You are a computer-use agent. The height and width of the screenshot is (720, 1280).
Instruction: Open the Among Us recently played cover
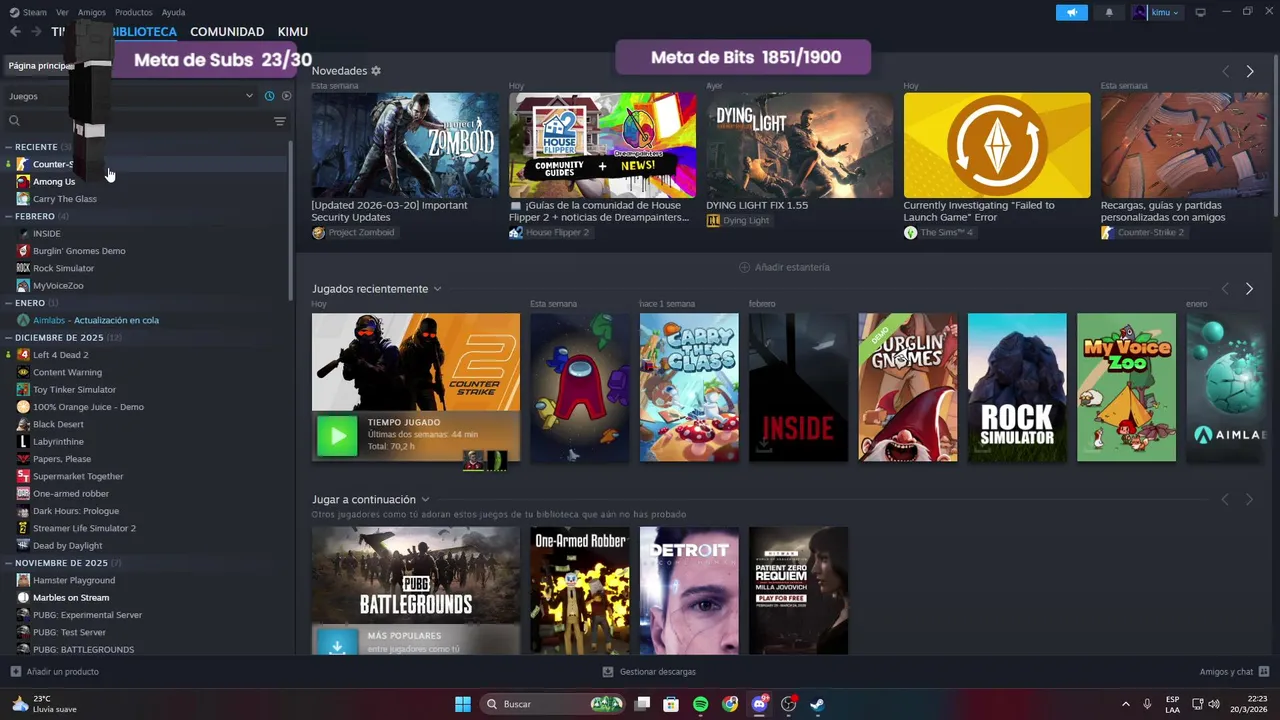pyautogui.click(x=580, y=388)
